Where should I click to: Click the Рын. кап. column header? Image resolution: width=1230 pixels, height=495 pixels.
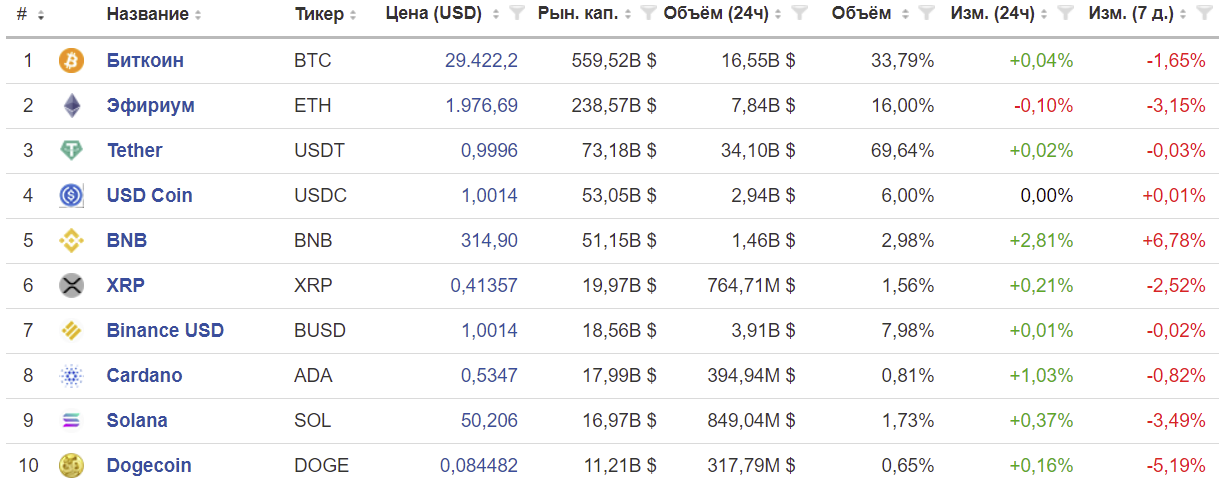(x=577, y=15)
